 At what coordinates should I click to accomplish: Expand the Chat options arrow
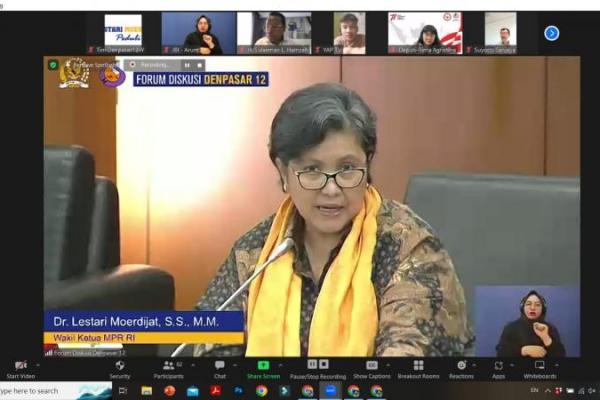pos(233,363)
